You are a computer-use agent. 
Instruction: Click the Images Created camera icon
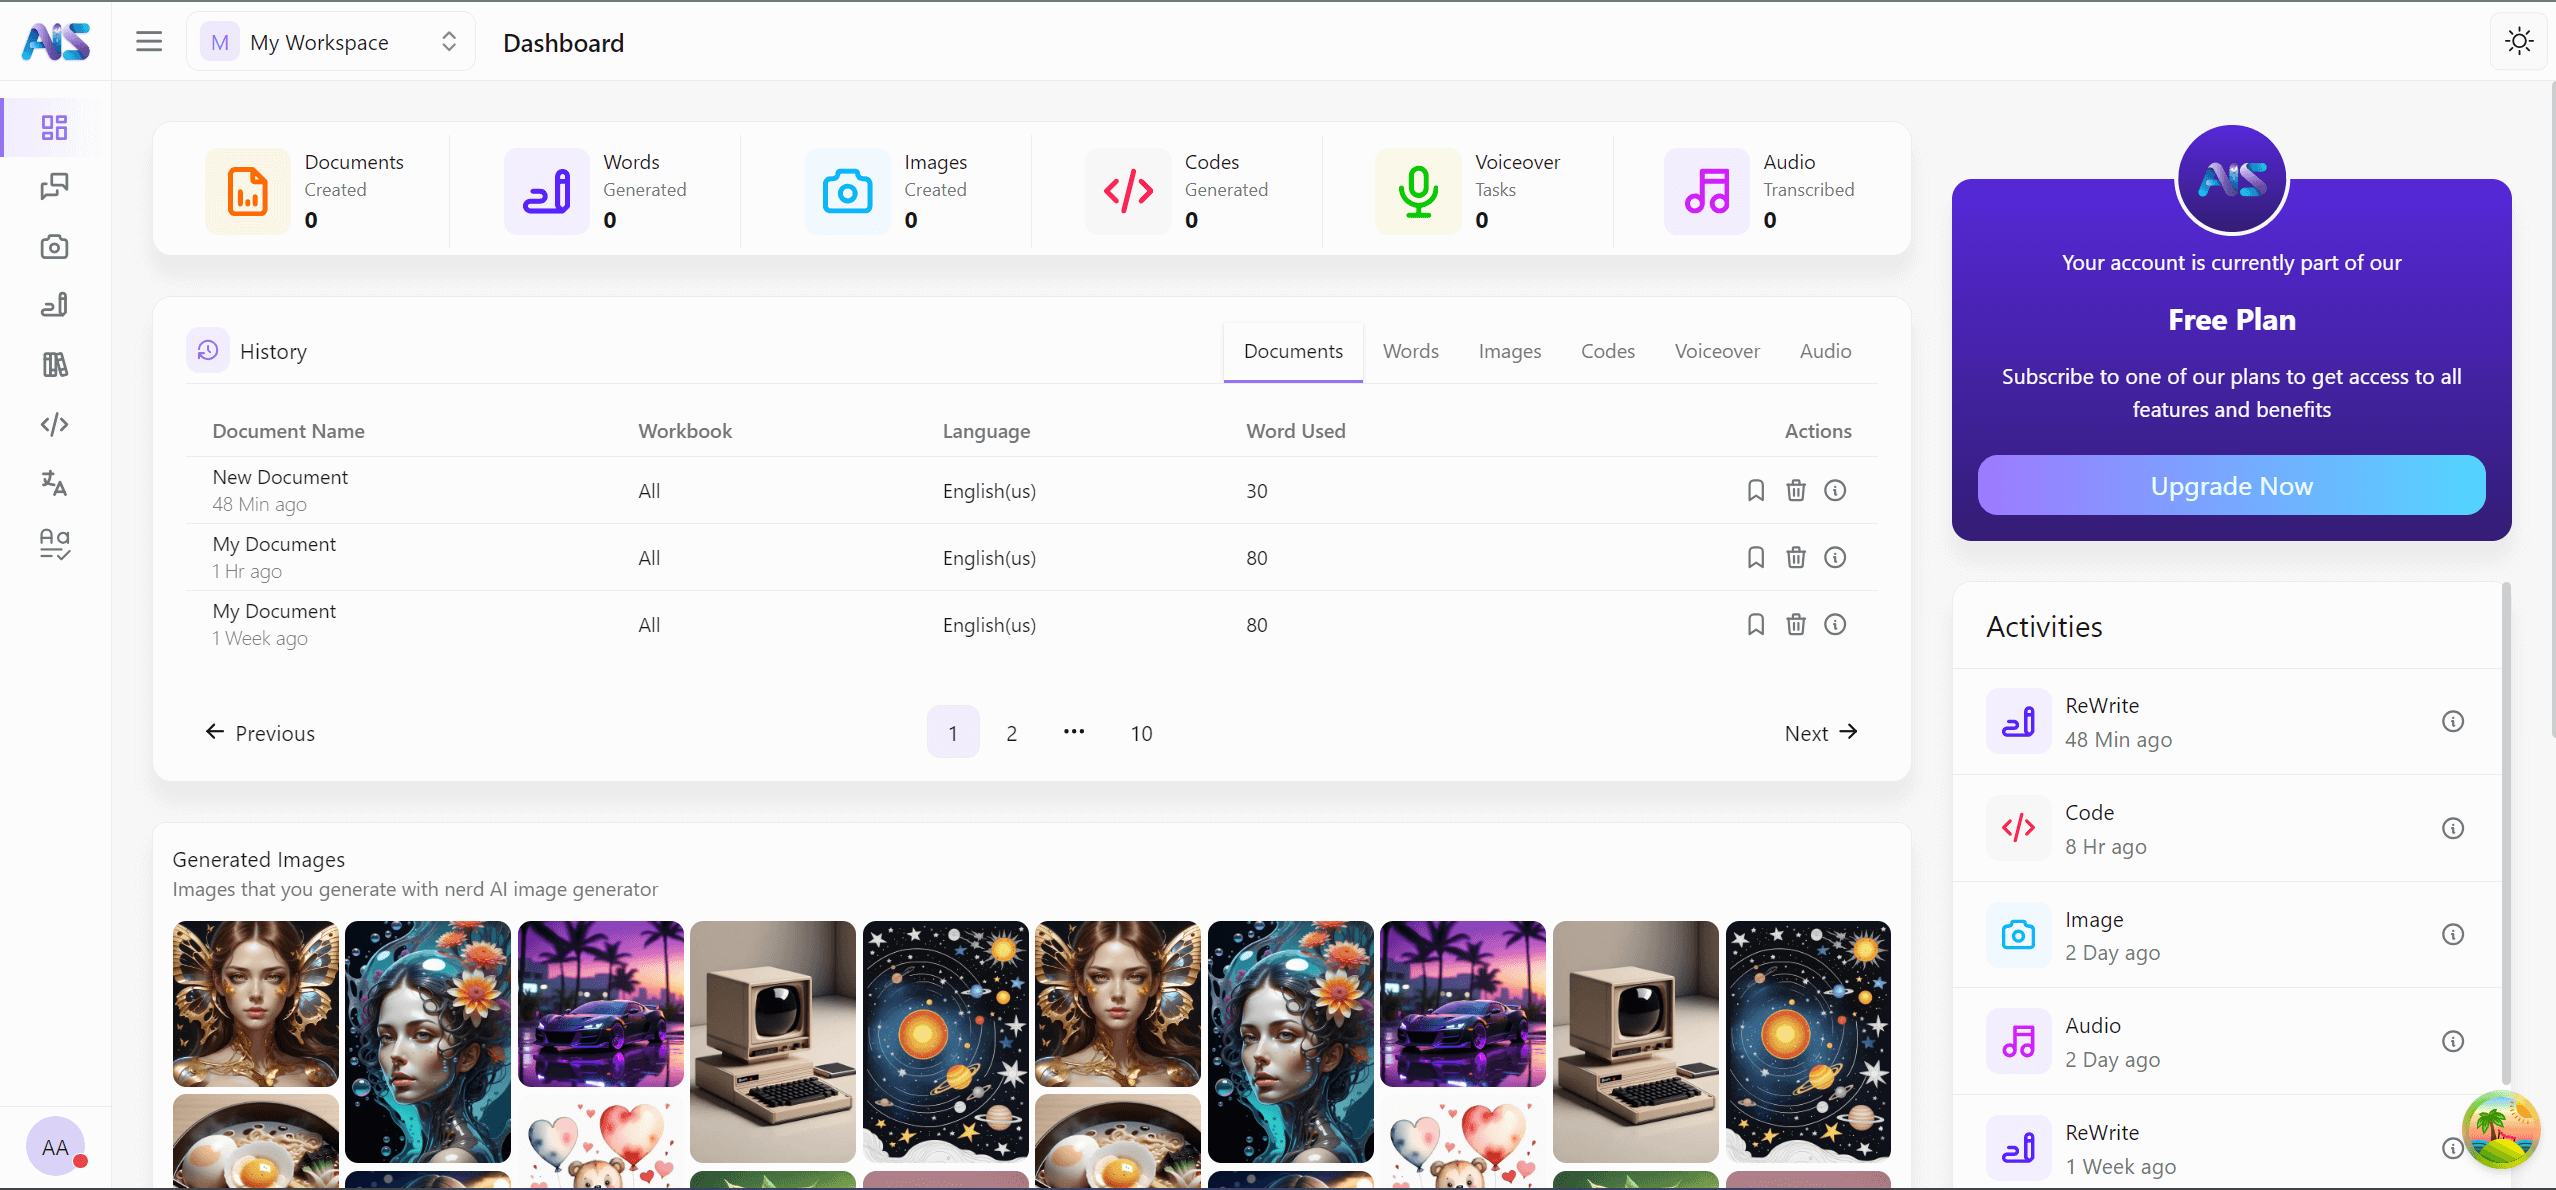[848, 191]
